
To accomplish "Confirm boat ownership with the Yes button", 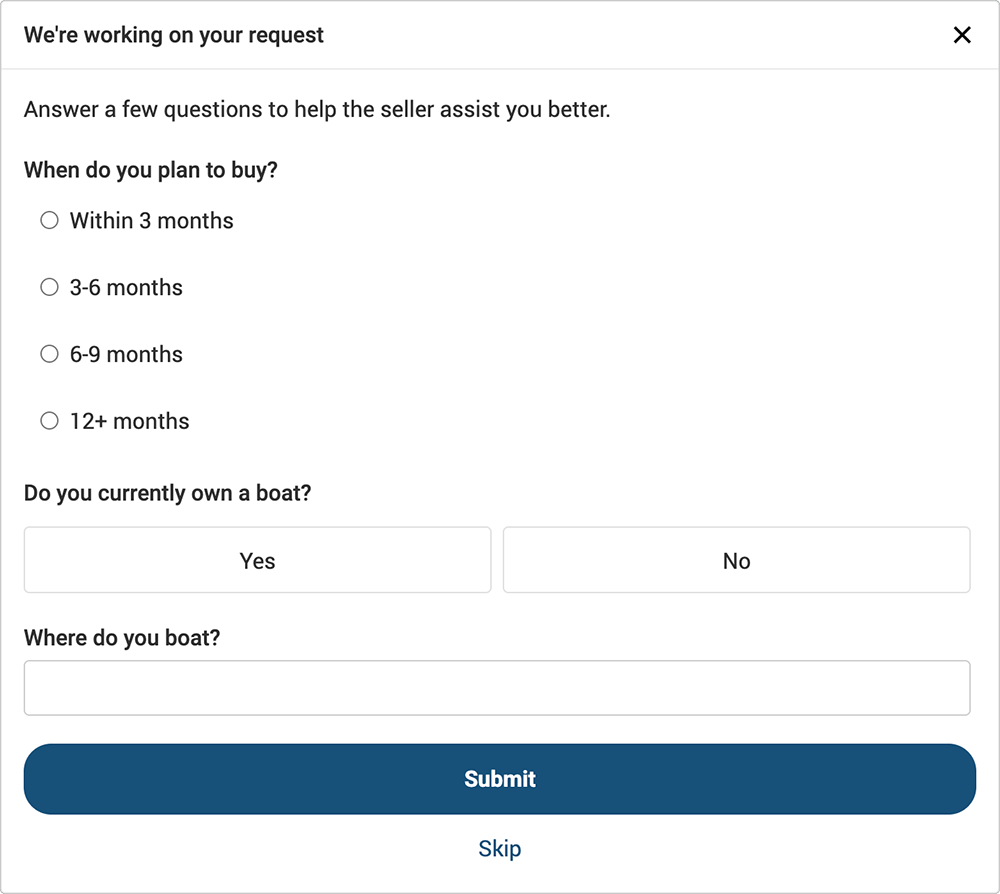I will click(x=257, y=560).
